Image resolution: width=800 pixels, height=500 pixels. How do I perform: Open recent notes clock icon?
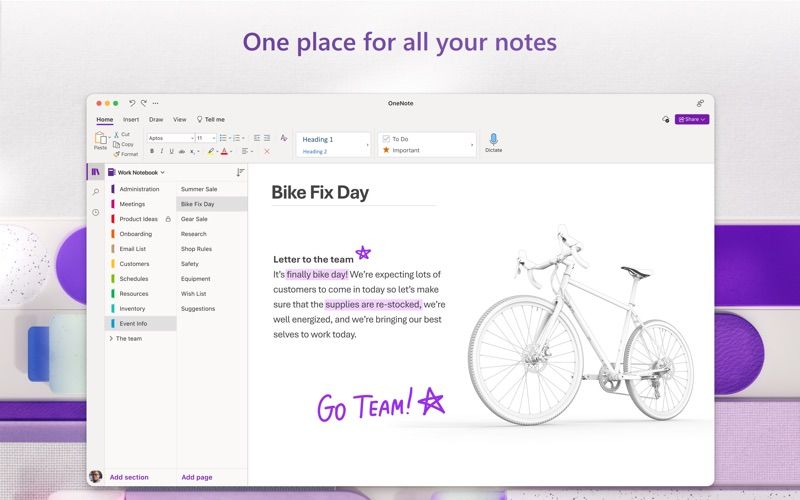[95, 212]
